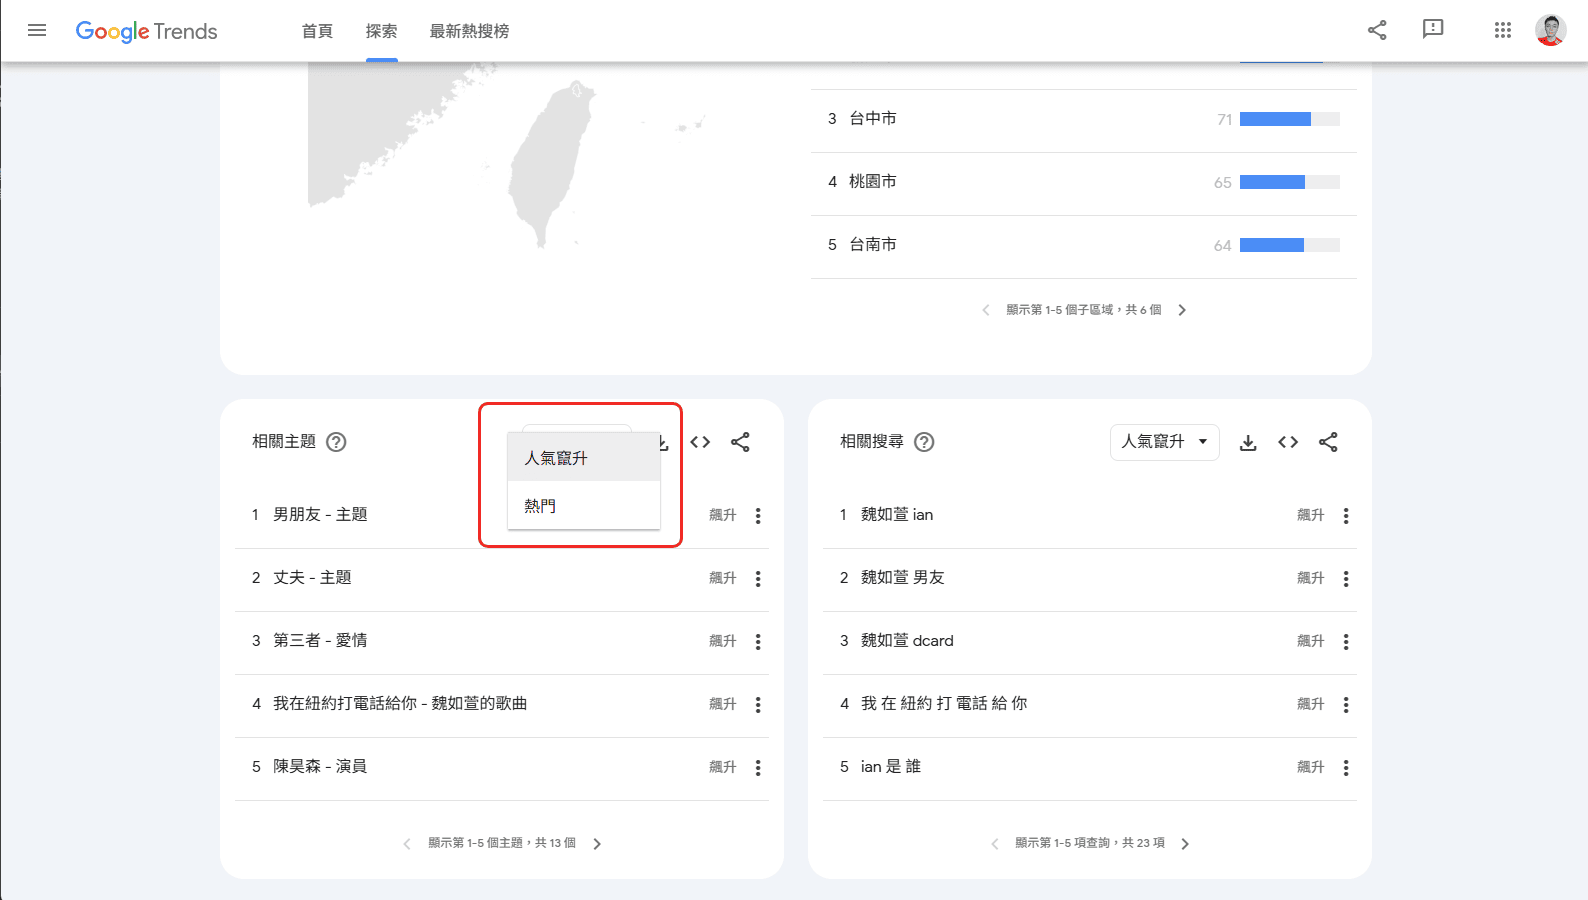1588x900 pixels.
Task: Open help for 相關搜尋
Action: (x=925, y=442)
